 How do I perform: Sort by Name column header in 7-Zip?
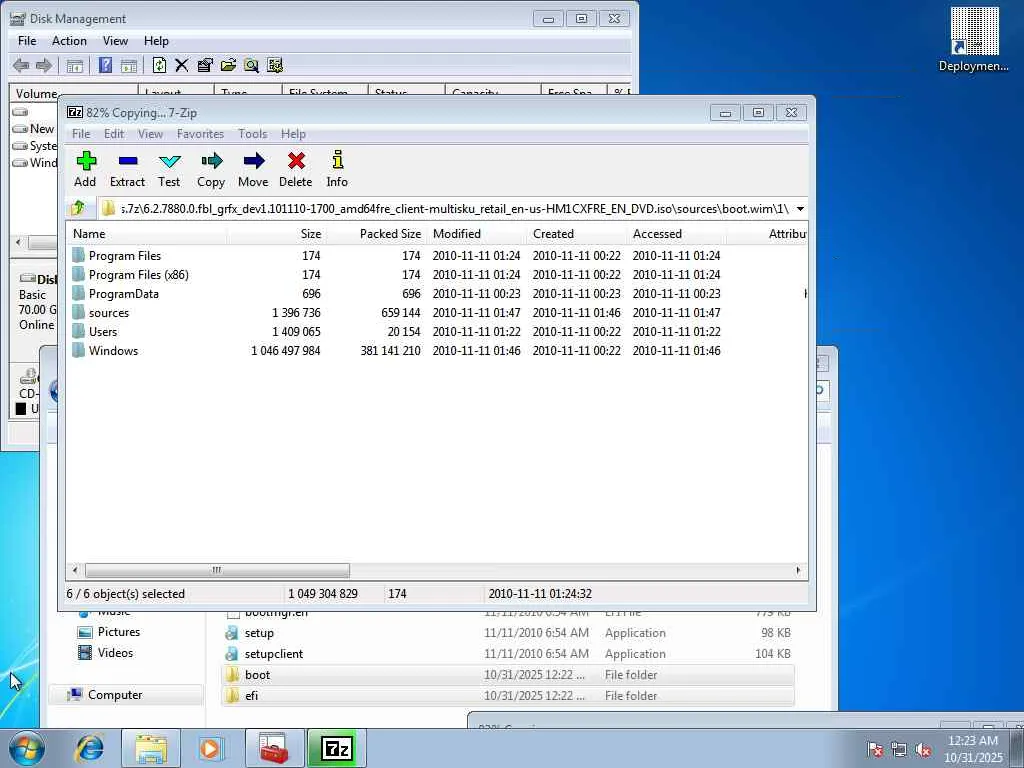click(146, 233)
